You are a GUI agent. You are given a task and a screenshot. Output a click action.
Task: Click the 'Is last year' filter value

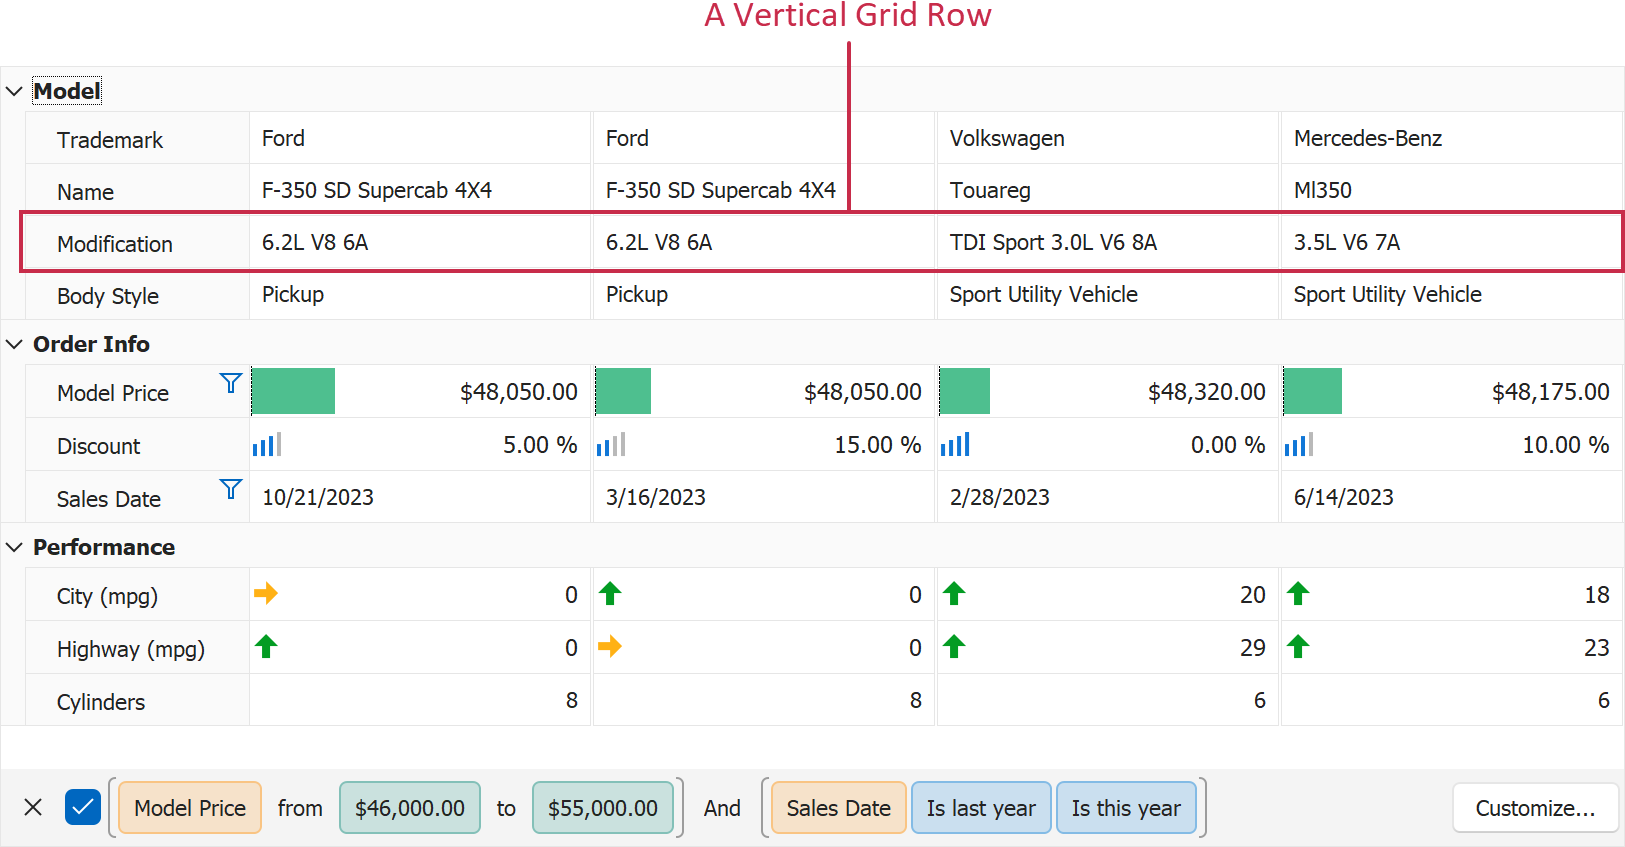click(x=981, y=808)
